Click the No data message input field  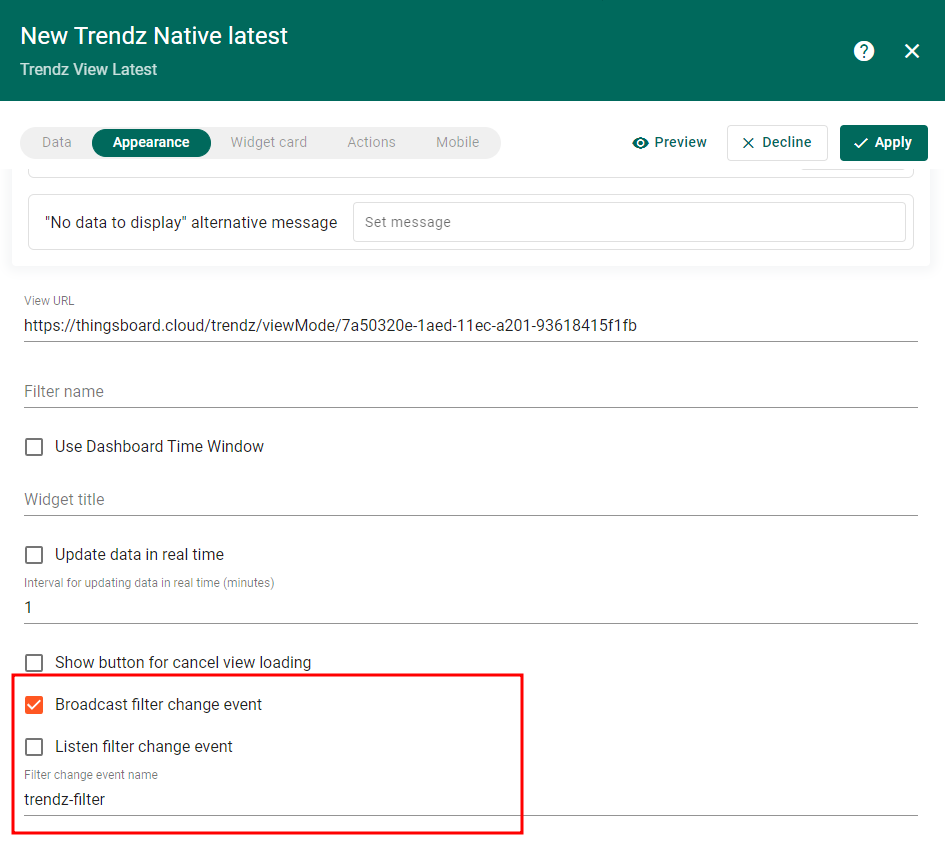click(x=628, y=222)
